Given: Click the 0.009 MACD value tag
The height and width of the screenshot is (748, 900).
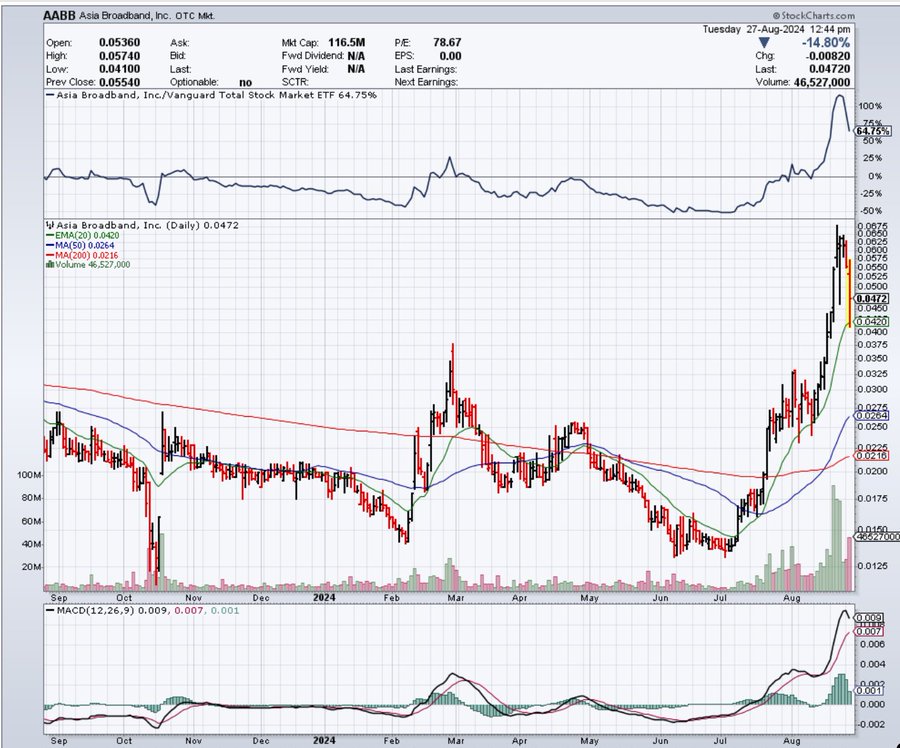Looking at the screenshot, I should point(869,618).
